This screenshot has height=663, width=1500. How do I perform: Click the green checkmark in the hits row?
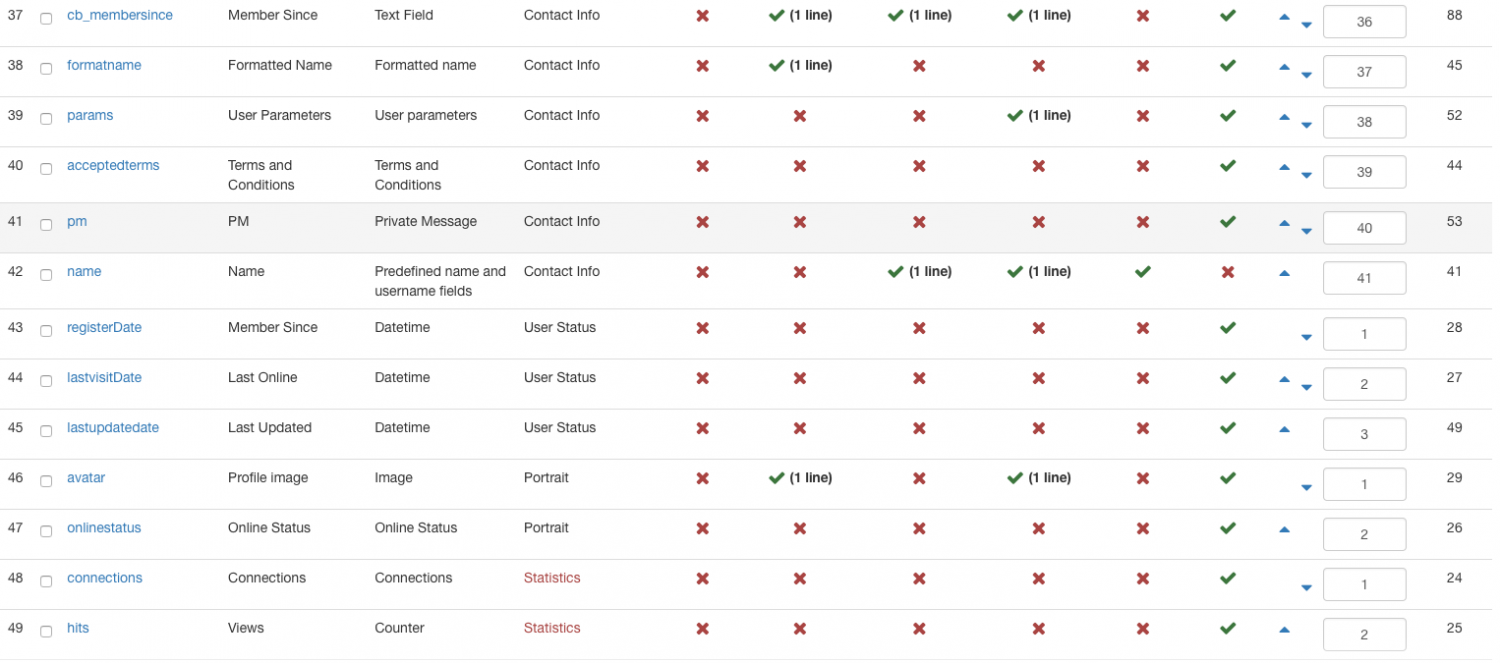(1228, 628)
